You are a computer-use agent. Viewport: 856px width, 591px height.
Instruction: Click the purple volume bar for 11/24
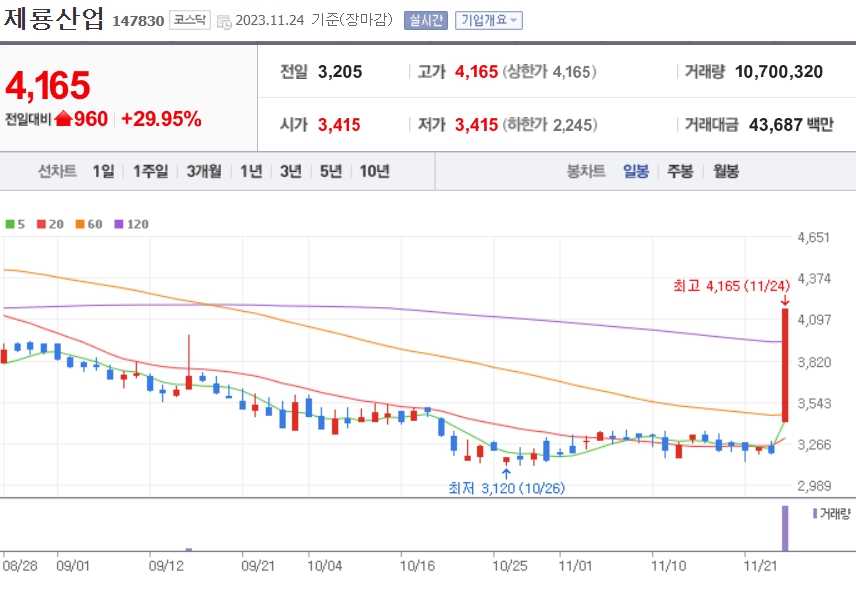tap(785, 528)
